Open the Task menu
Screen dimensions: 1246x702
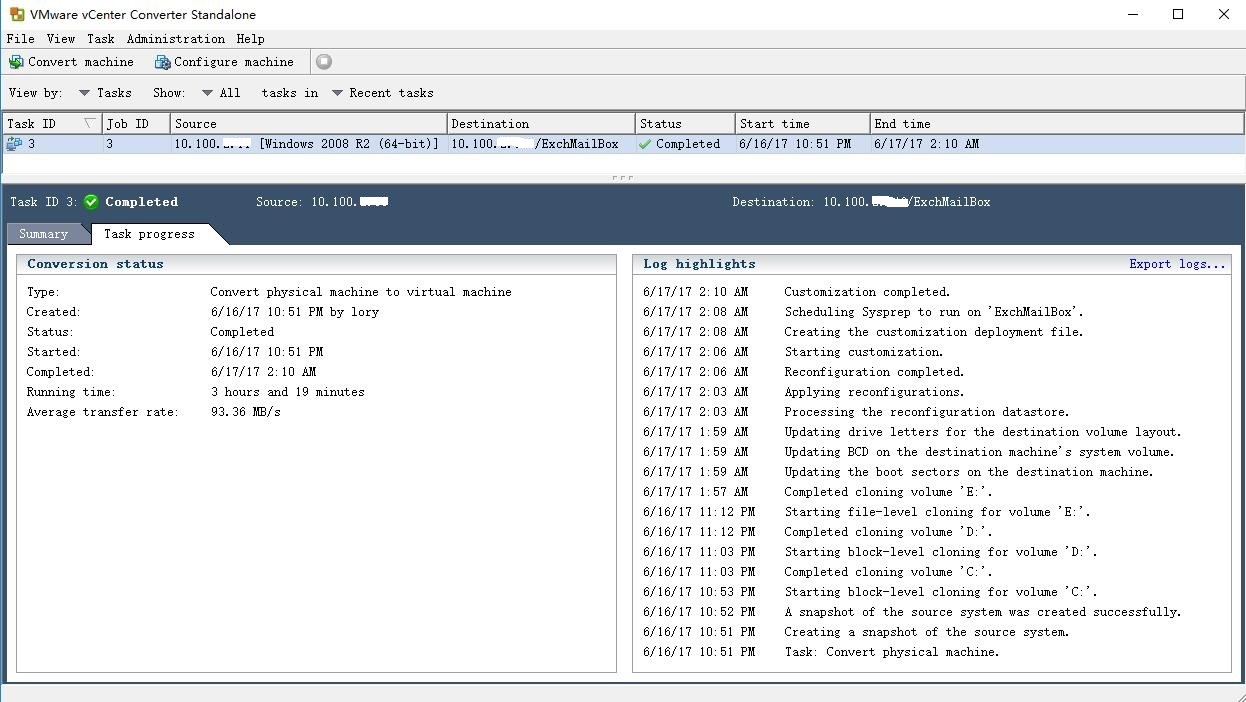pos(101,39)
